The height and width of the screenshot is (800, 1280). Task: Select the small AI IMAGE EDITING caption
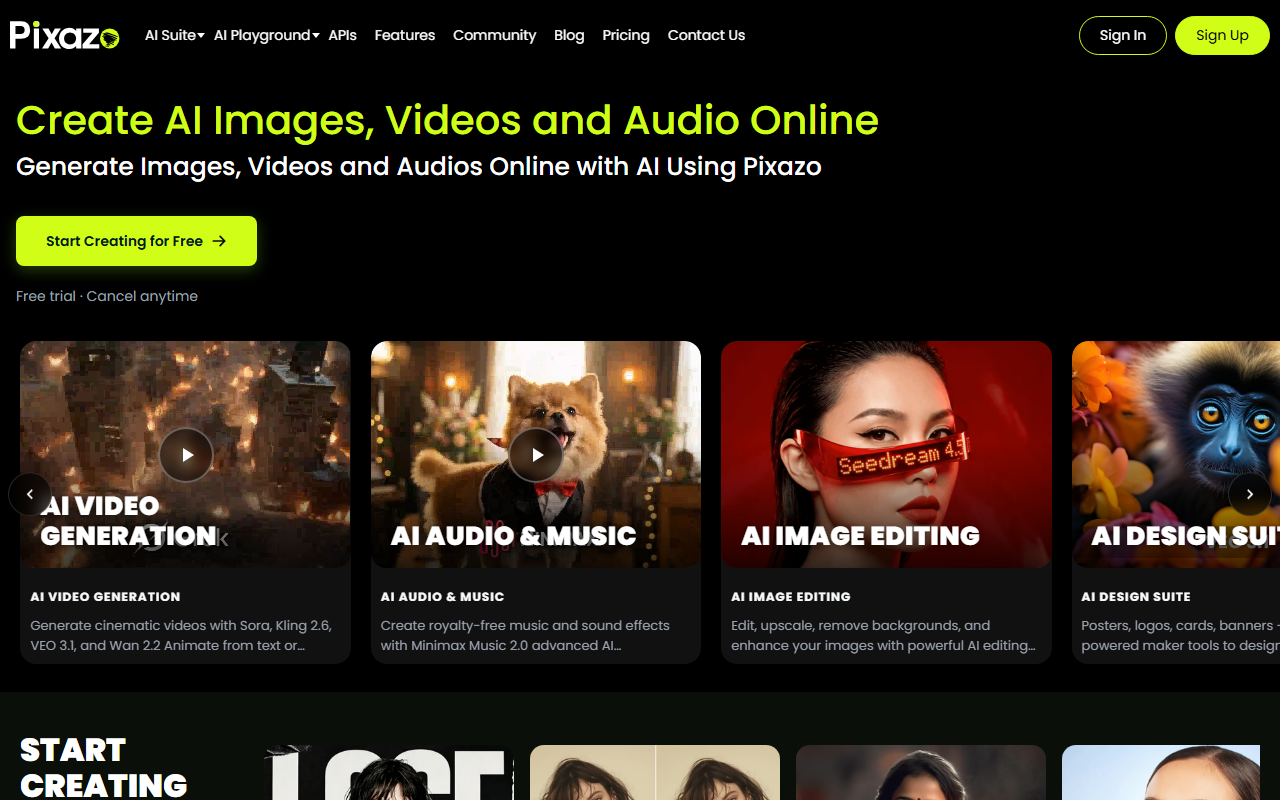791,597
